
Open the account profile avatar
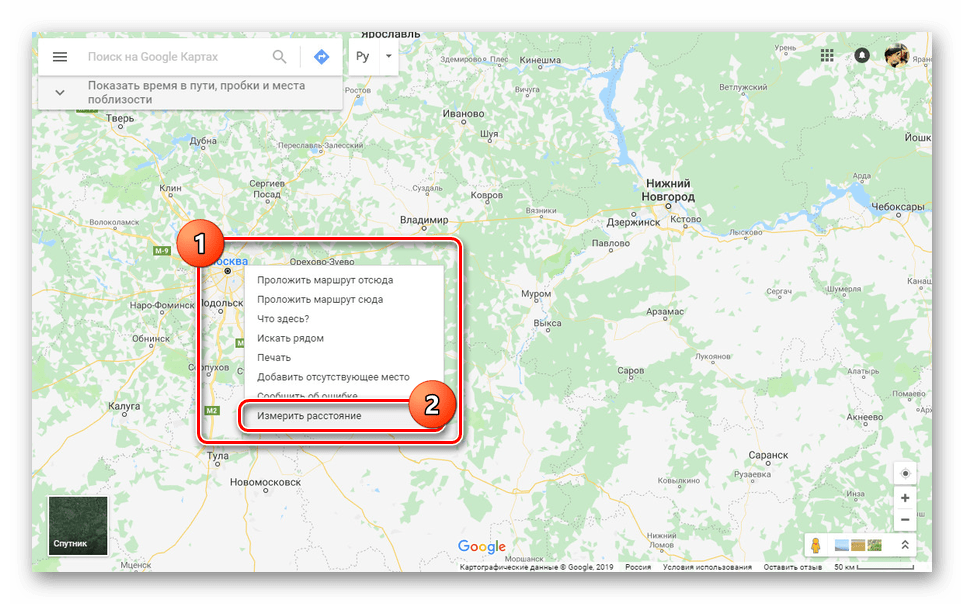click(x=896, y=56)
